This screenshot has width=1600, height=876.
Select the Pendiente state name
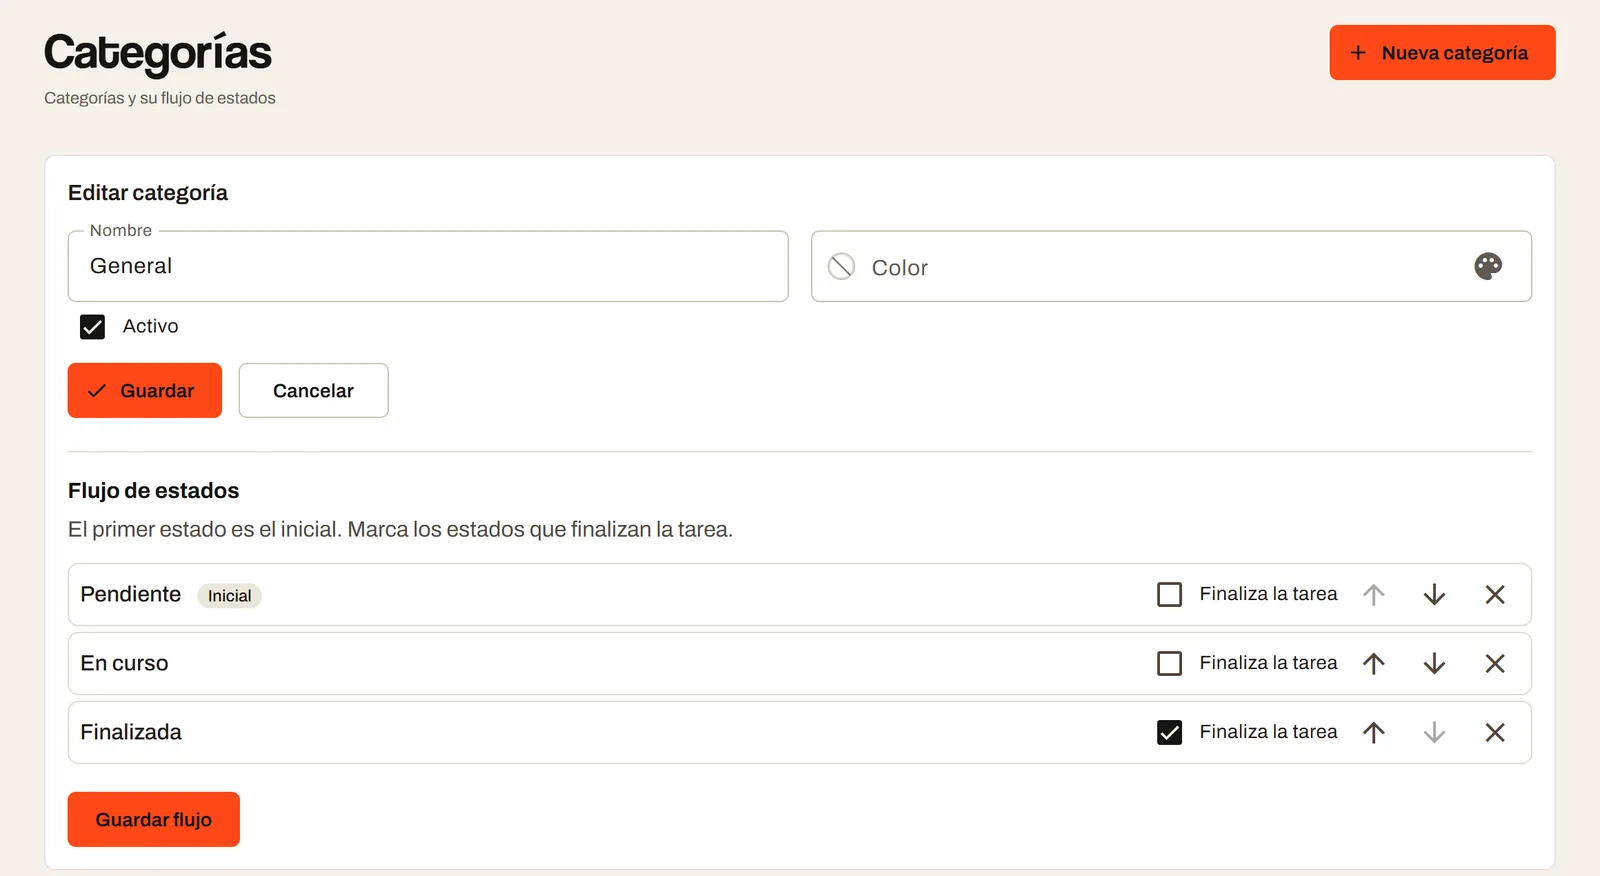click(131, 594)
